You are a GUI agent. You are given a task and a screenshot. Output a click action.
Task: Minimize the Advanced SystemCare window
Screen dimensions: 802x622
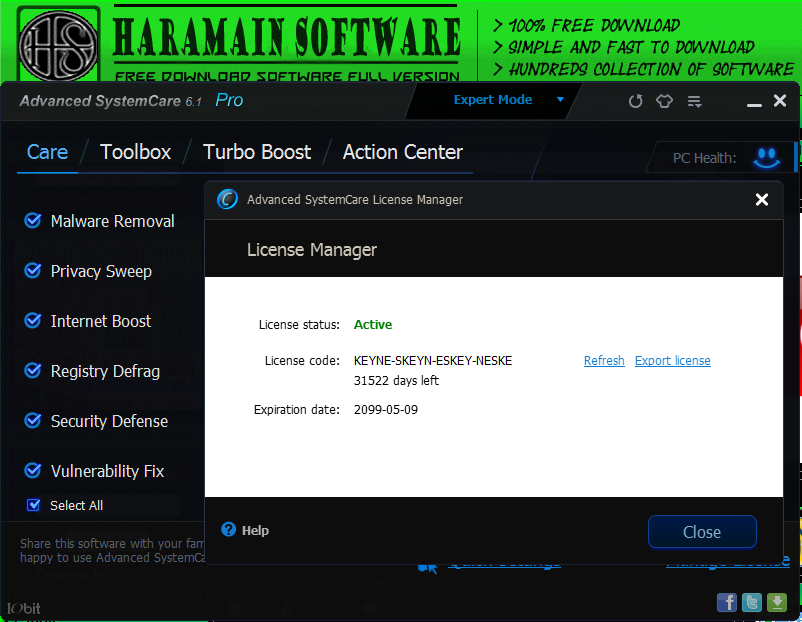754,104
